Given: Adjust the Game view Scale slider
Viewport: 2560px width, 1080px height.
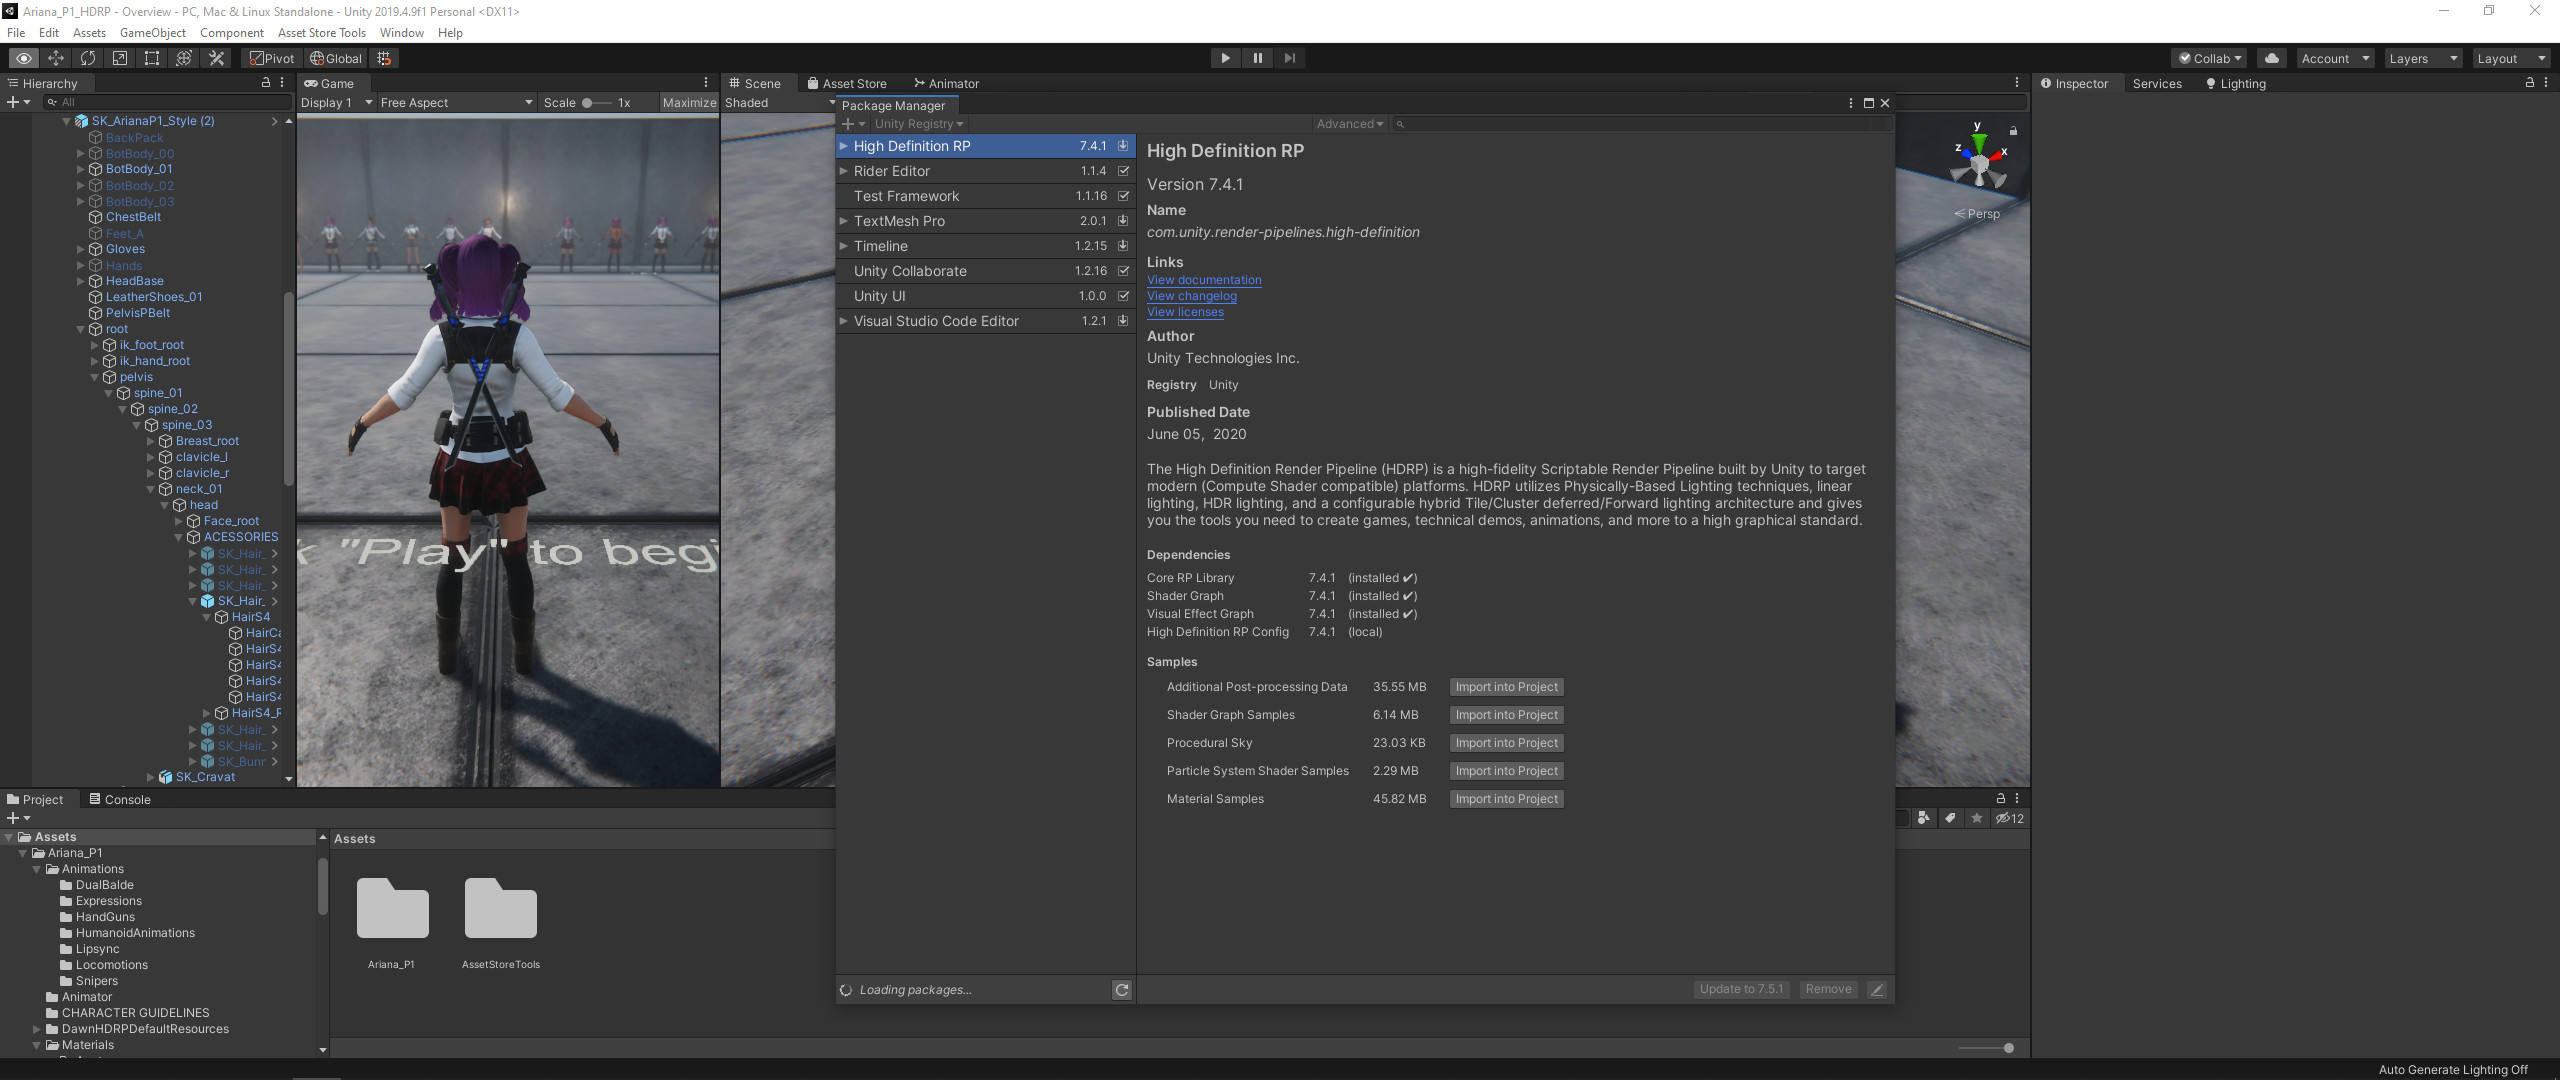Looking at the screenshot, I should (x=596, y=103).
